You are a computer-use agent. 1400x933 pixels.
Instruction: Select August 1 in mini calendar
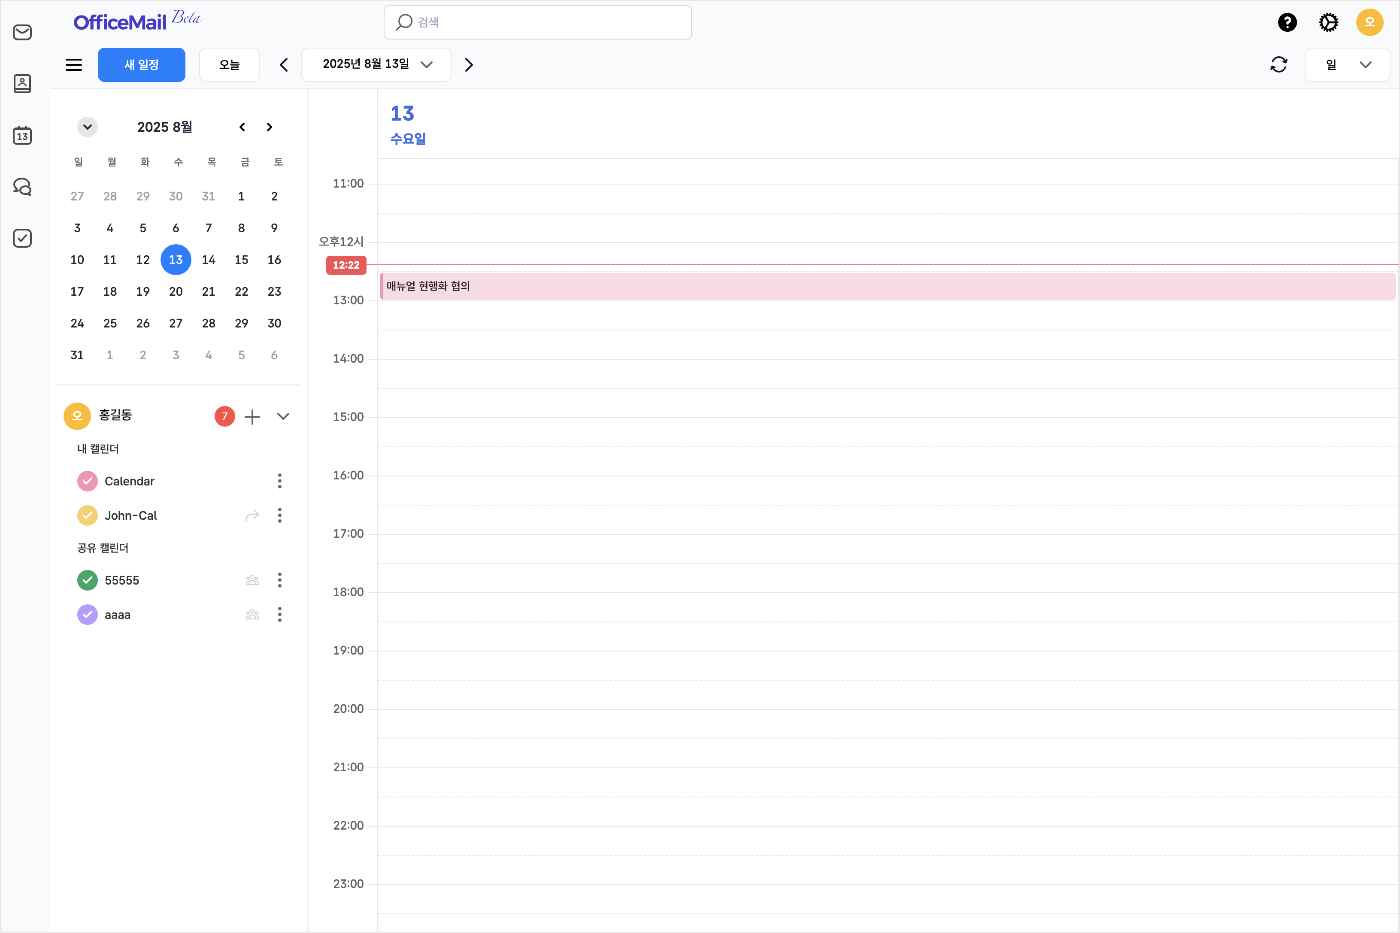pos(241,197)
